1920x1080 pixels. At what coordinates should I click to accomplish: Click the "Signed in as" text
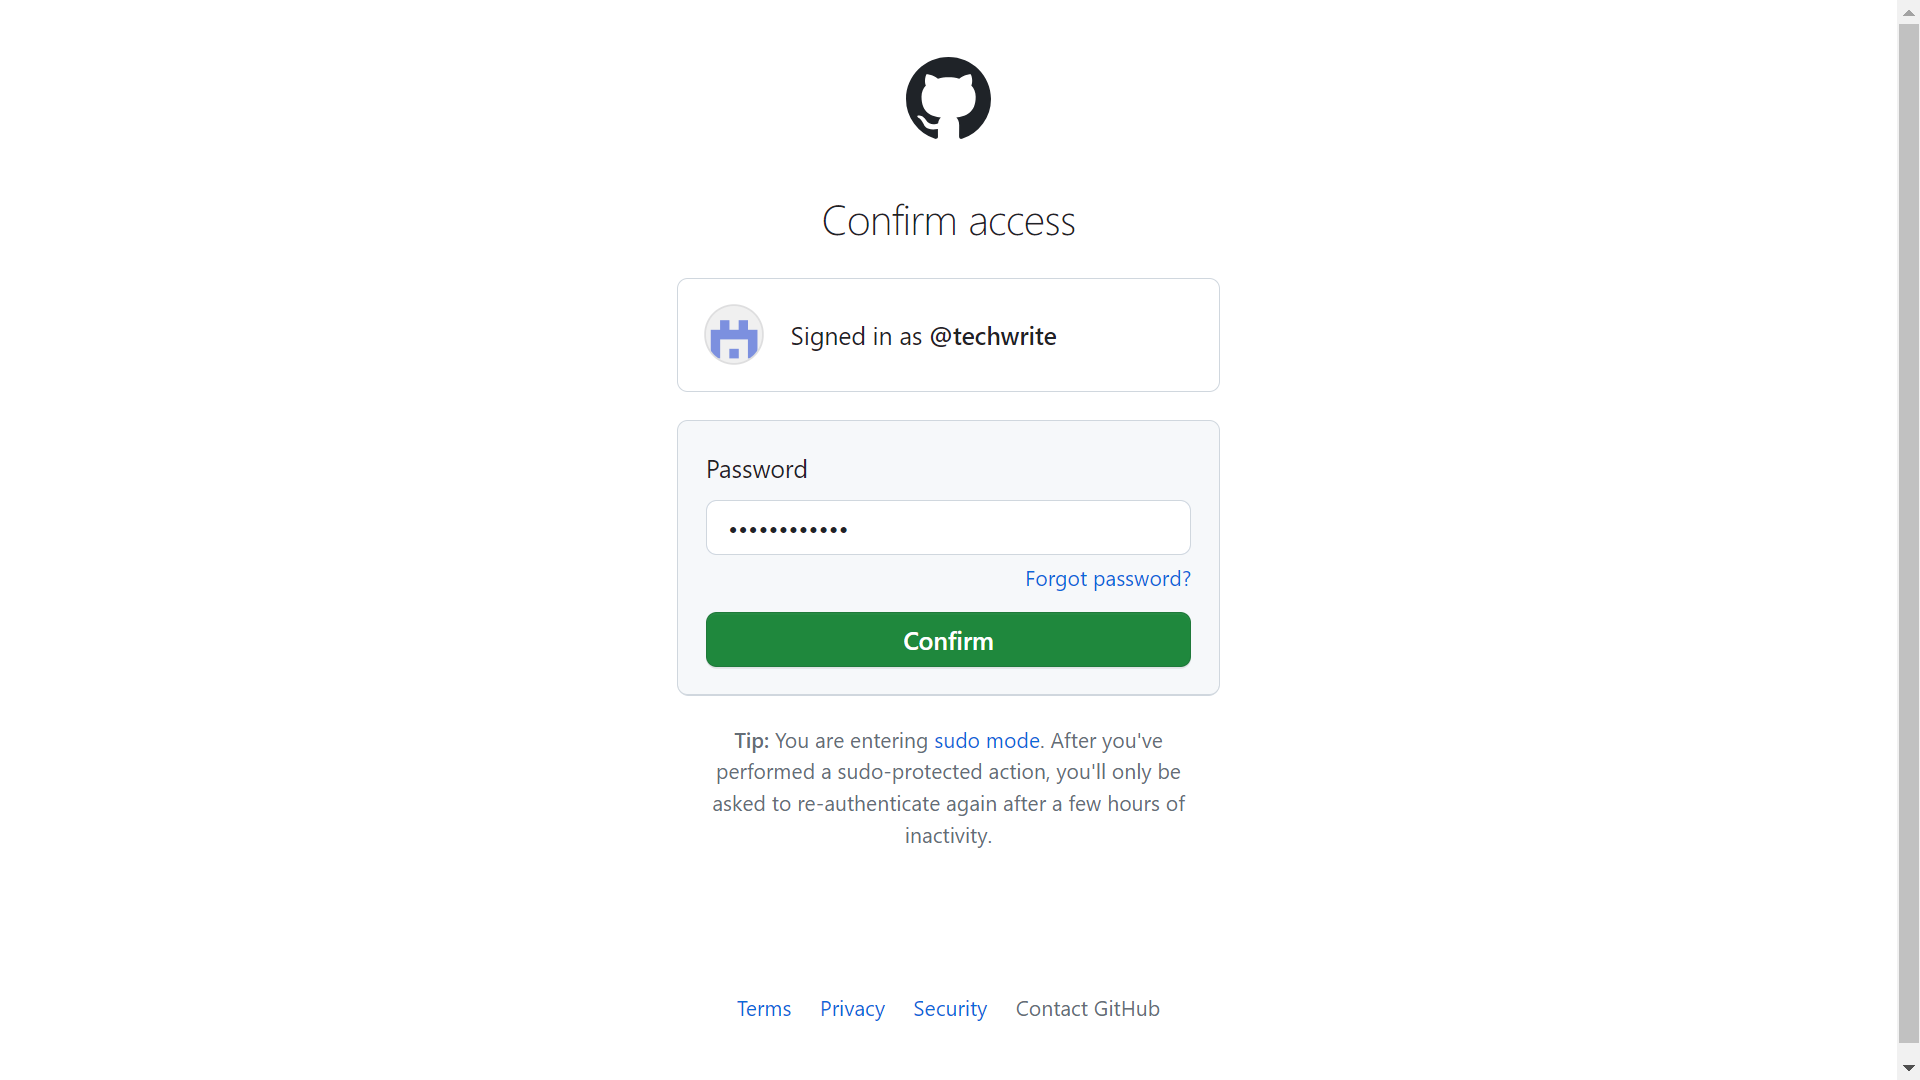coord(856,337)
